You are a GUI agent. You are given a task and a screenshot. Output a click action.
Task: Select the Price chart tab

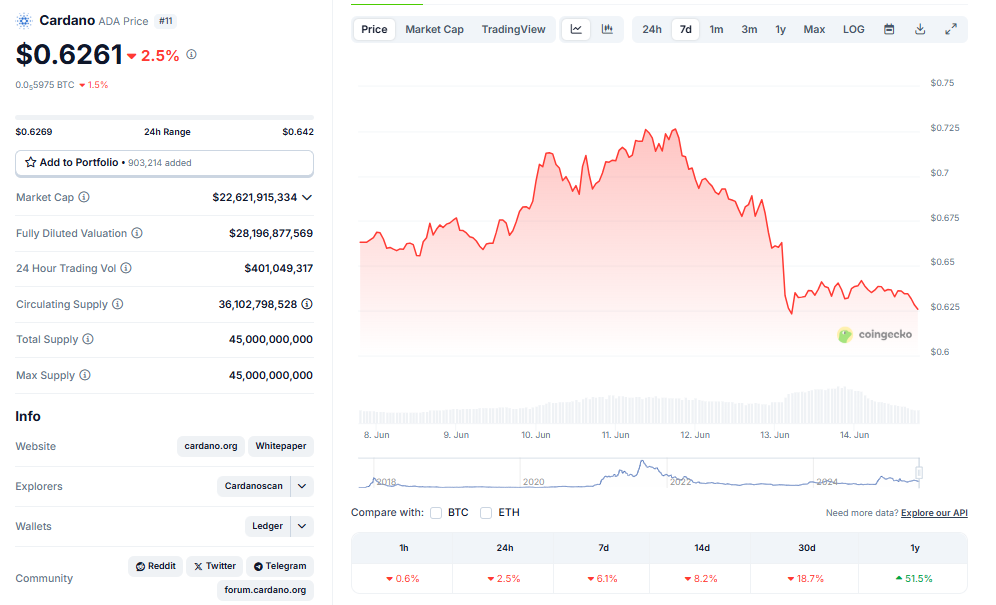[374, 29]
